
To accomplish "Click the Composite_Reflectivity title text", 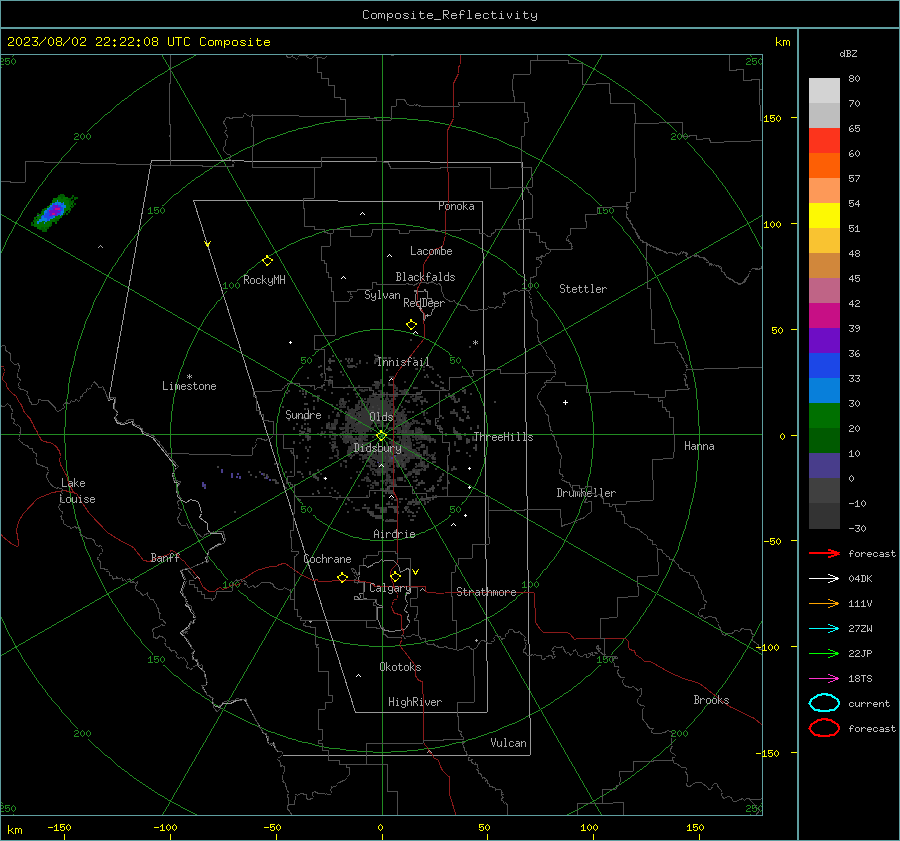I will tap(450, 15).
